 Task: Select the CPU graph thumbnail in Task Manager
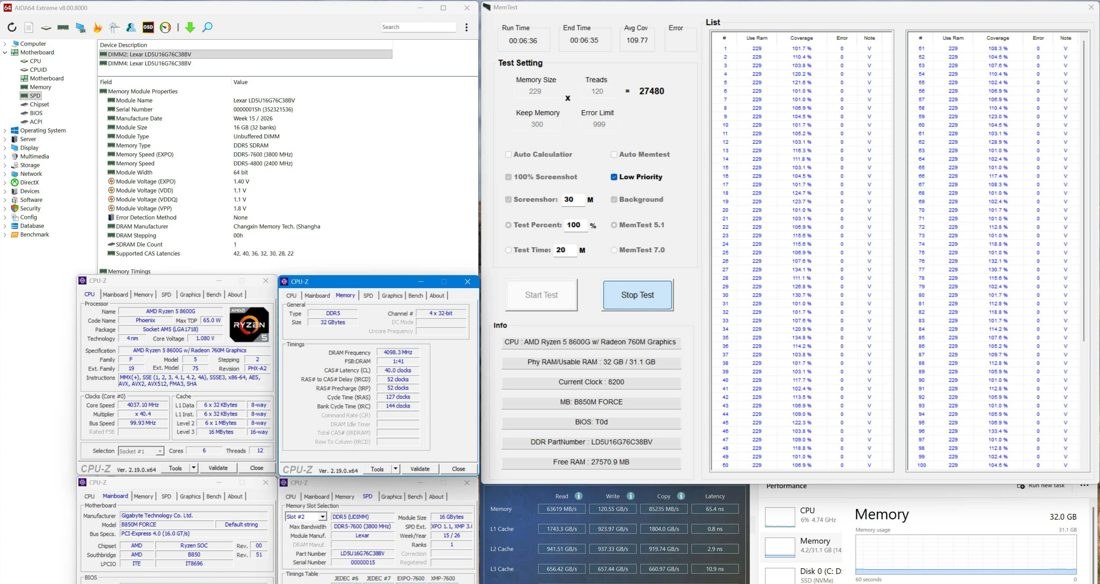(x=779, y=516)
